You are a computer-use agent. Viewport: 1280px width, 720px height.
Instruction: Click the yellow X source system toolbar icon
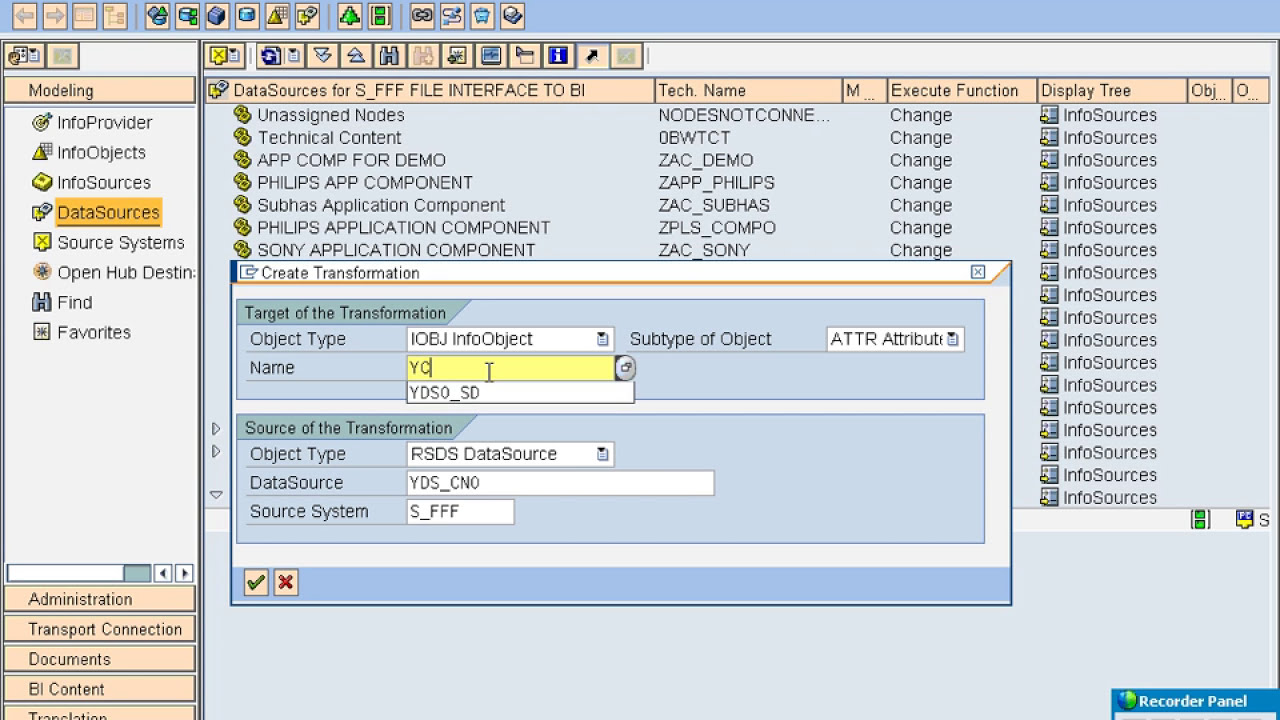(223, 56)
